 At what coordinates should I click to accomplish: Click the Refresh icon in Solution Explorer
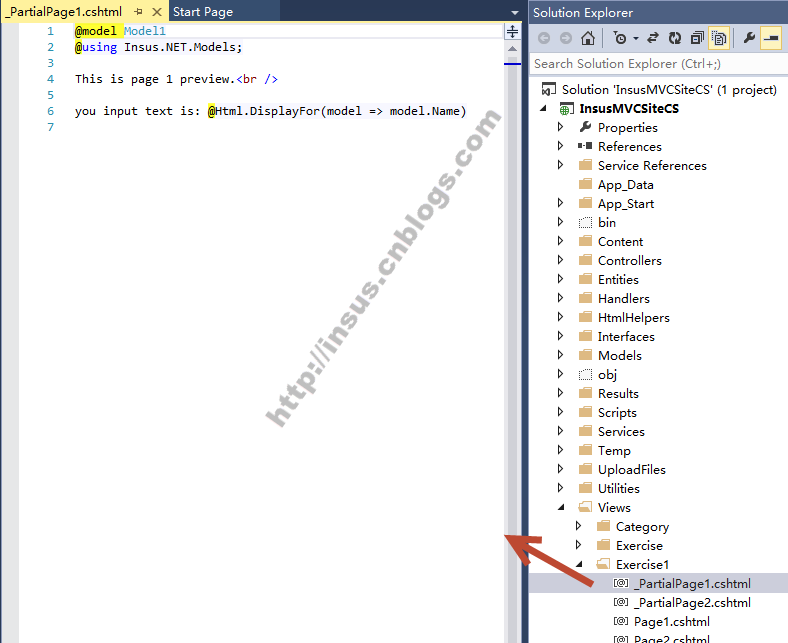point(674,38)
